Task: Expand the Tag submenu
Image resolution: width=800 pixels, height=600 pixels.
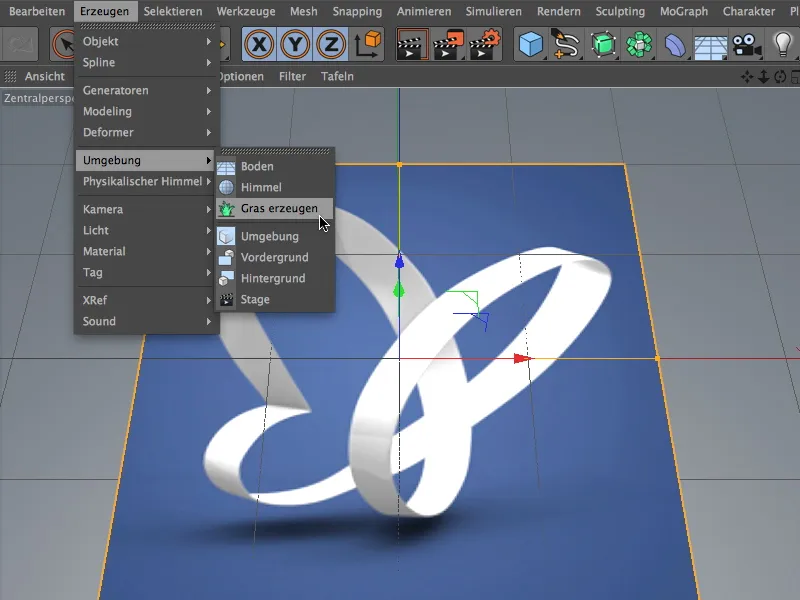Action: pyautogui.click(x=147, y=272)
